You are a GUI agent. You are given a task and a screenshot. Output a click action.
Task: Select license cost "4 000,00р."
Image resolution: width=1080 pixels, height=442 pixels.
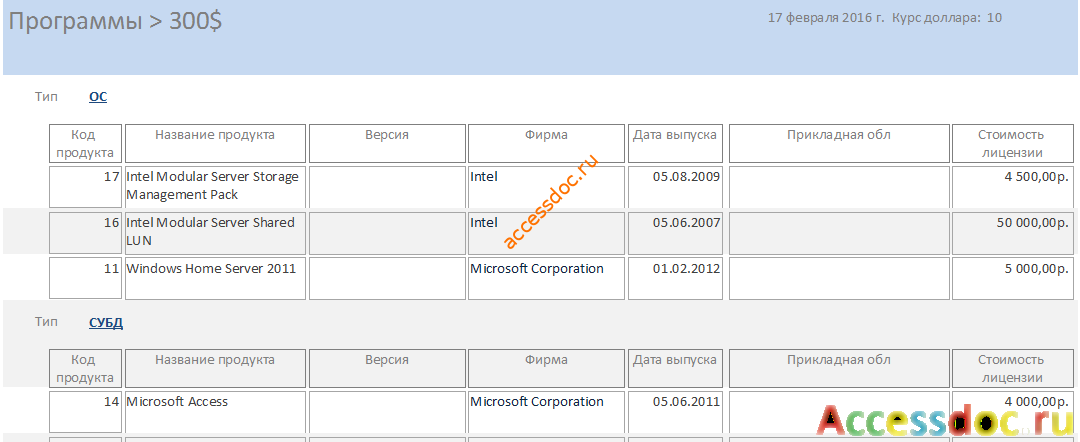(x=1012, y=412)
